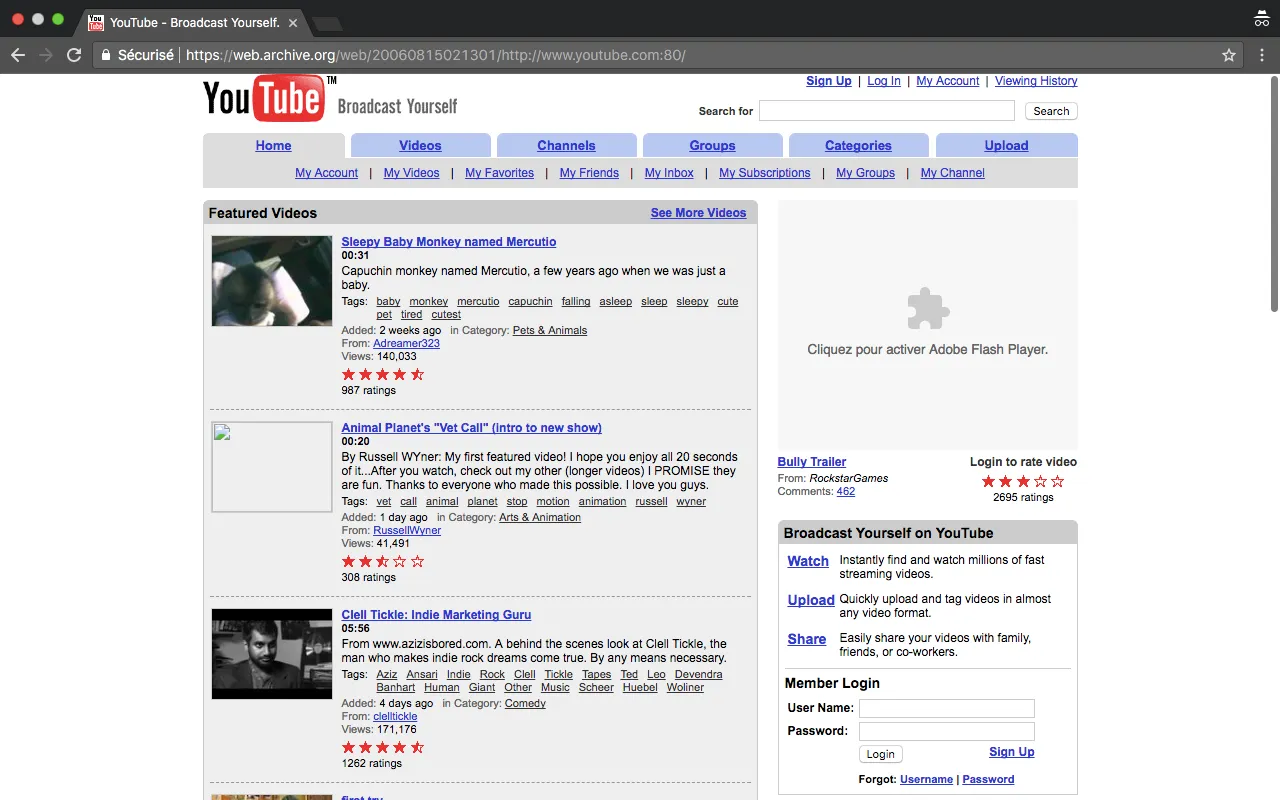The width and height of the screenshot is (1280, 800).
Task: Open Clell Tickle: Indie Marketing Guru link
Action: point(436,615)
